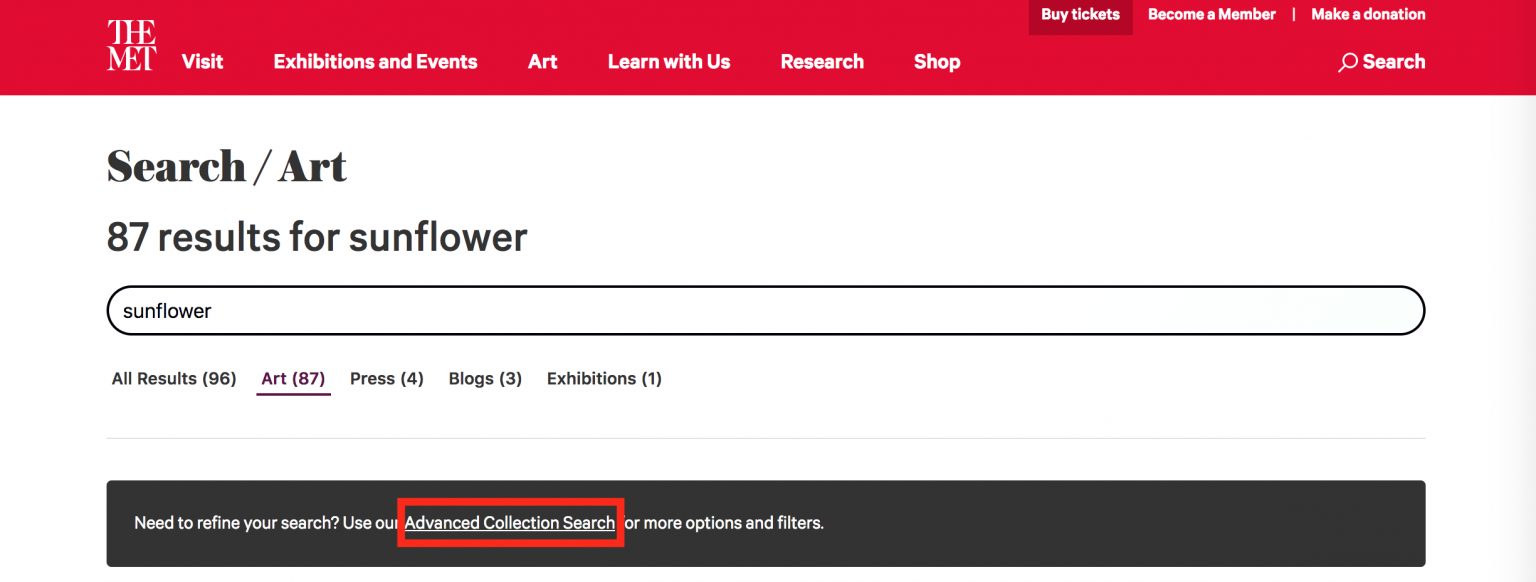Stay on the Art results tab
Viewport: 1536px width, 582px height.
tap(292, 378)
